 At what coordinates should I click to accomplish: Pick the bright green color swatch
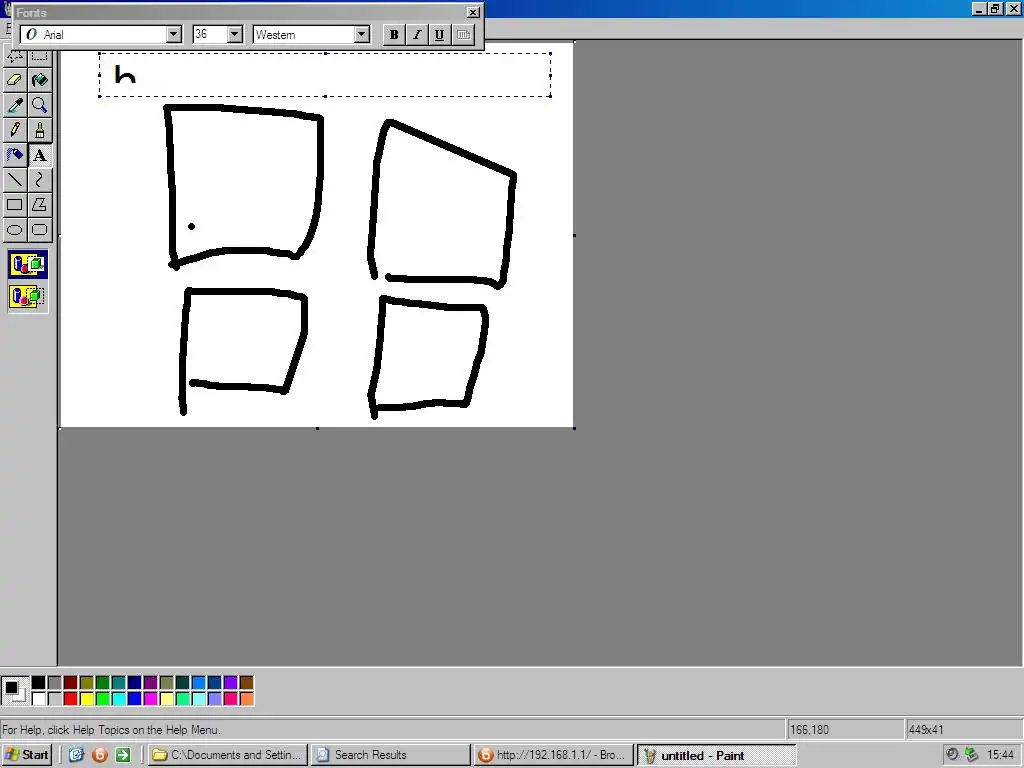coord(103,699)
